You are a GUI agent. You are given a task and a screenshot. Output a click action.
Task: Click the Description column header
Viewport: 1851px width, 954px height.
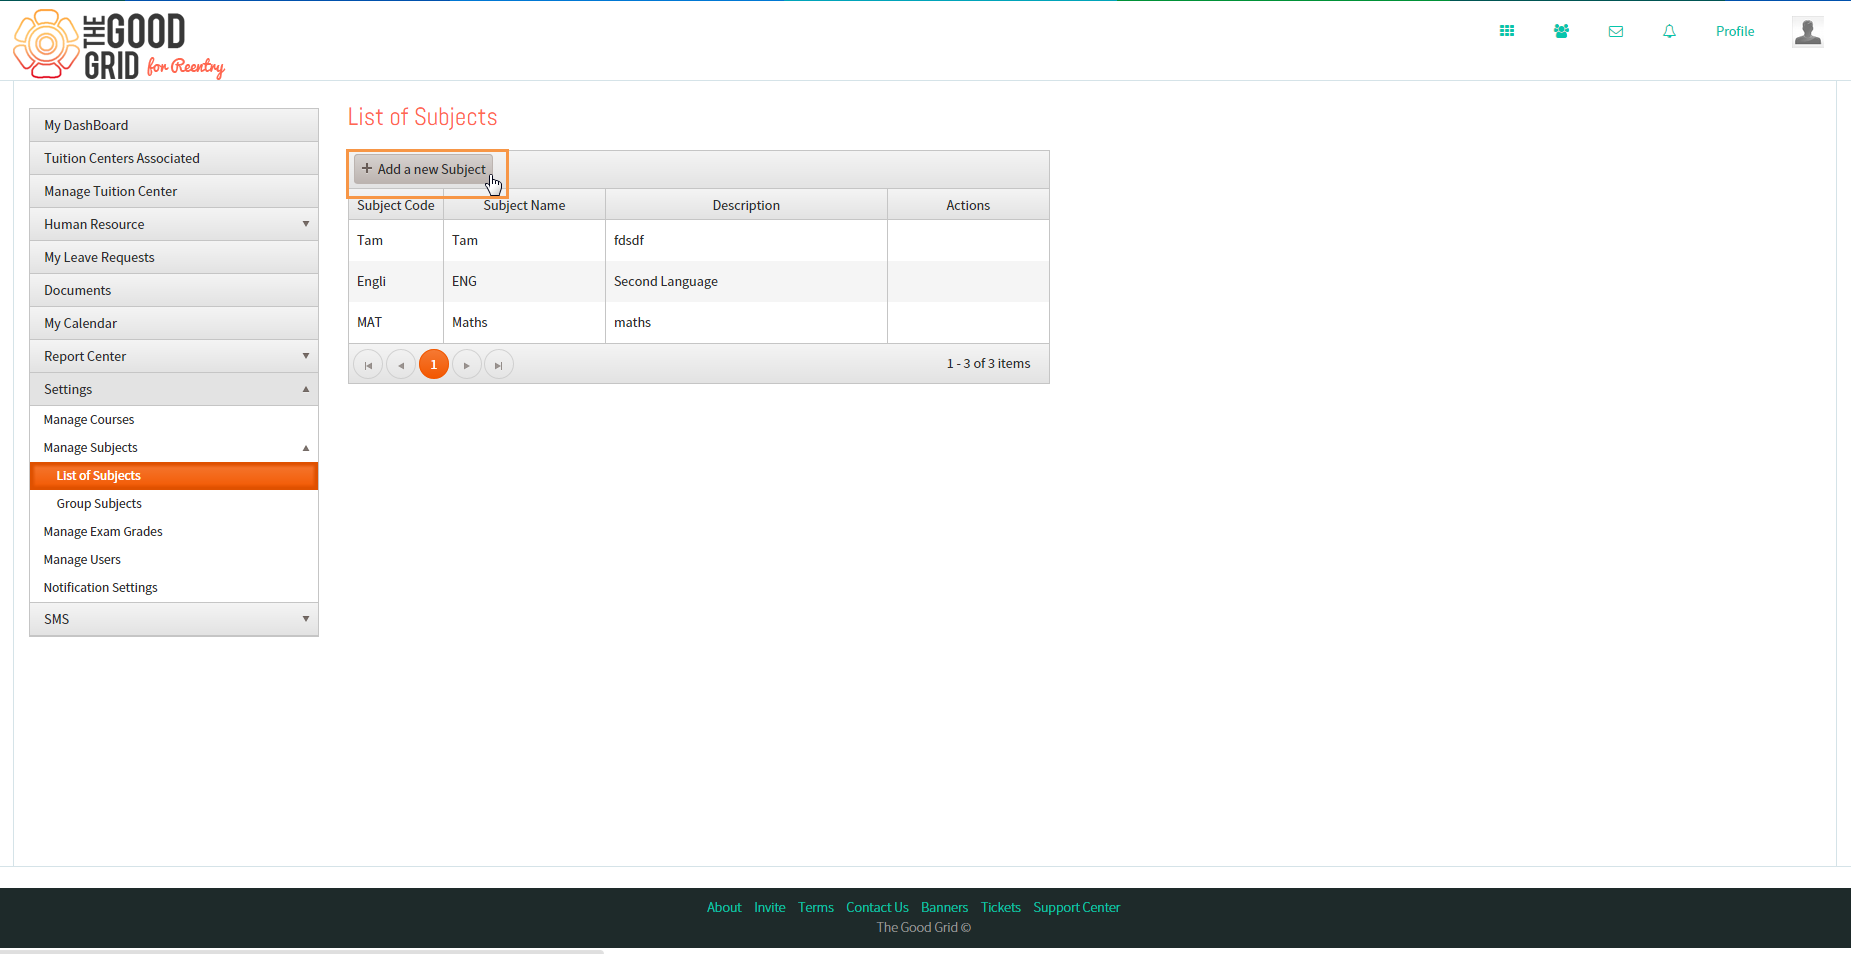(746, 205)
